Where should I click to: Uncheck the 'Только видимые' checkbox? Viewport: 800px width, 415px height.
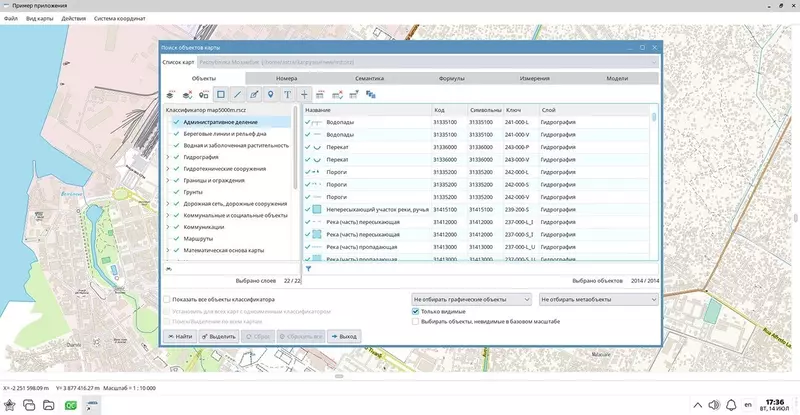(x=415, y=311)
